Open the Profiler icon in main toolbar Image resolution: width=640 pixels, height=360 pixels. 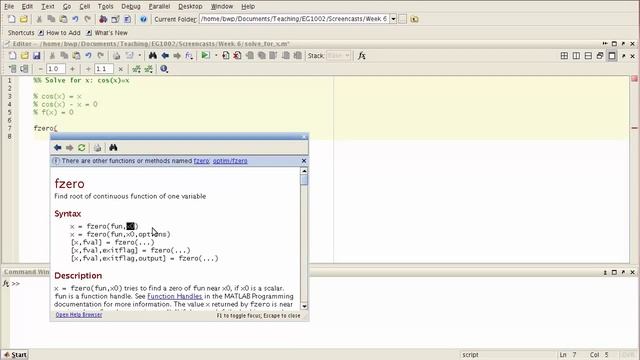tap(127, 19)
